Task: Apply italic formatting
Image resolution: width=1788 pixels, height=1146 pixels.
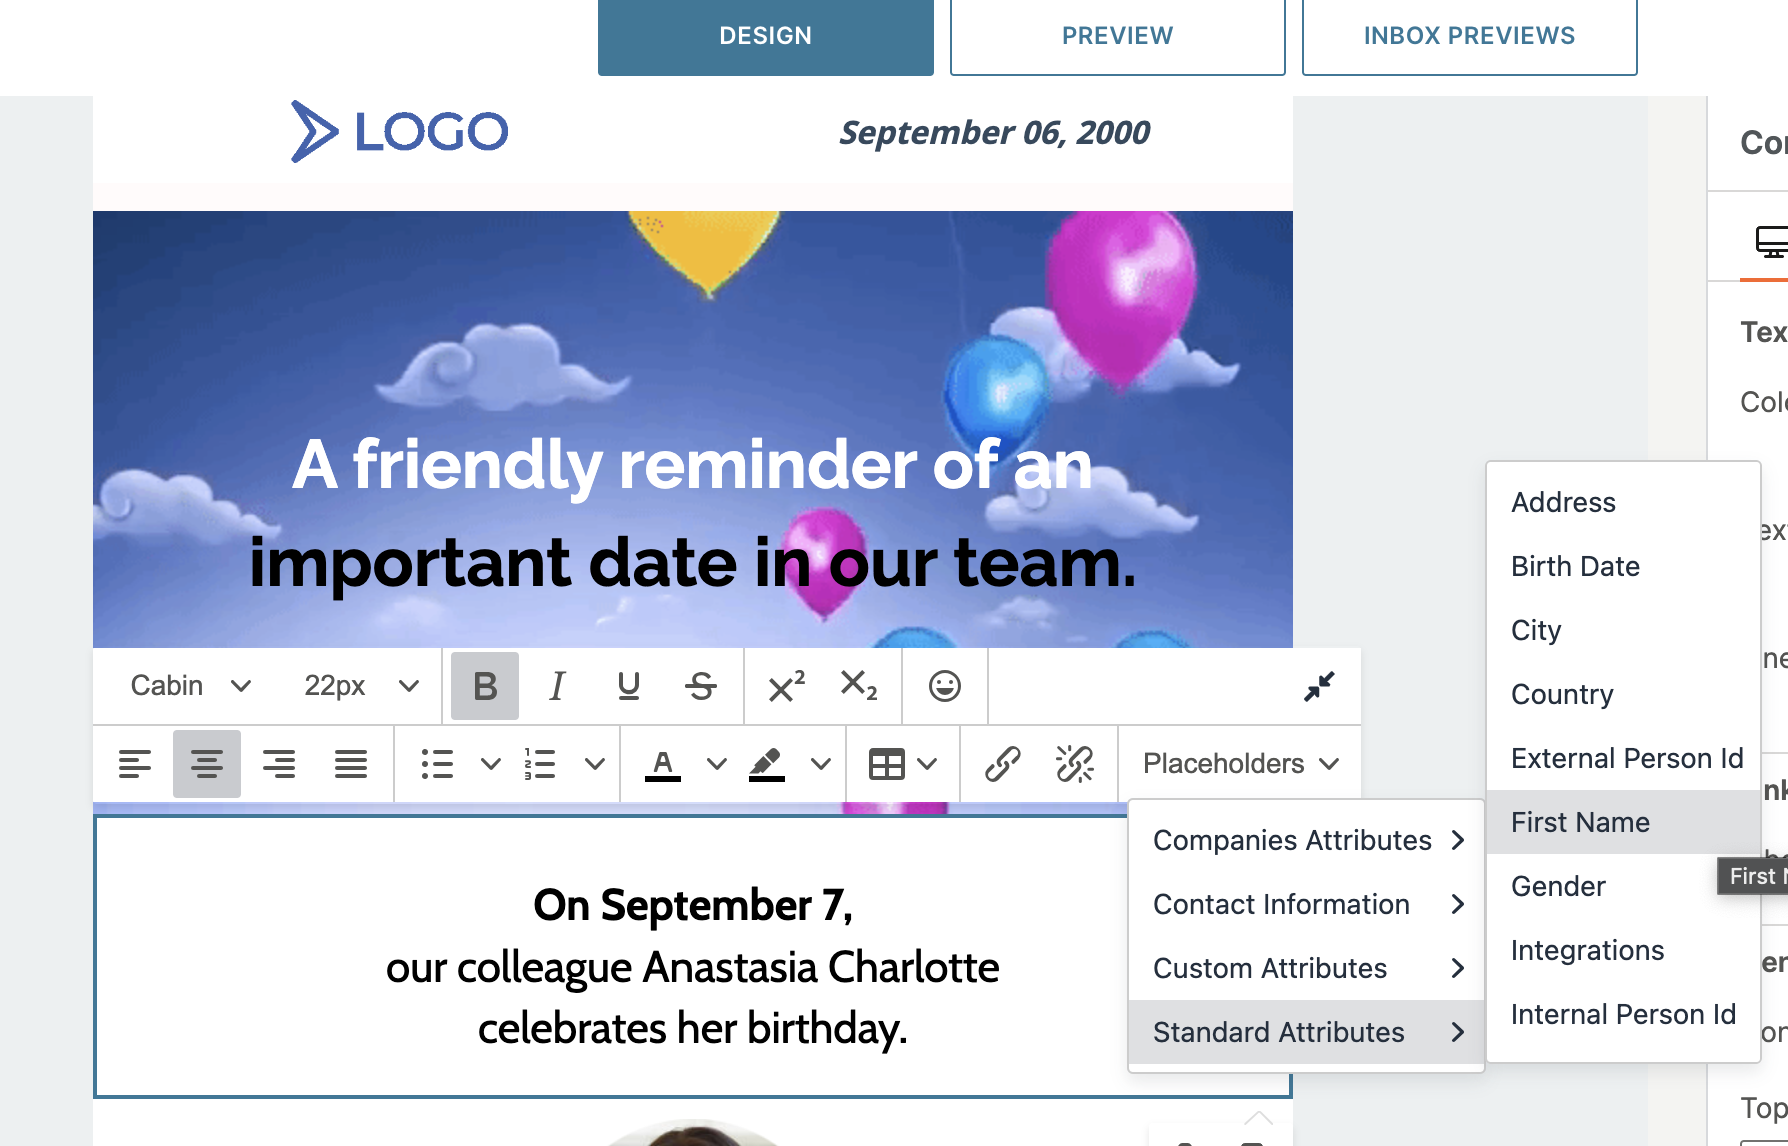Action: pyautogui.click(x=557, y=686)
